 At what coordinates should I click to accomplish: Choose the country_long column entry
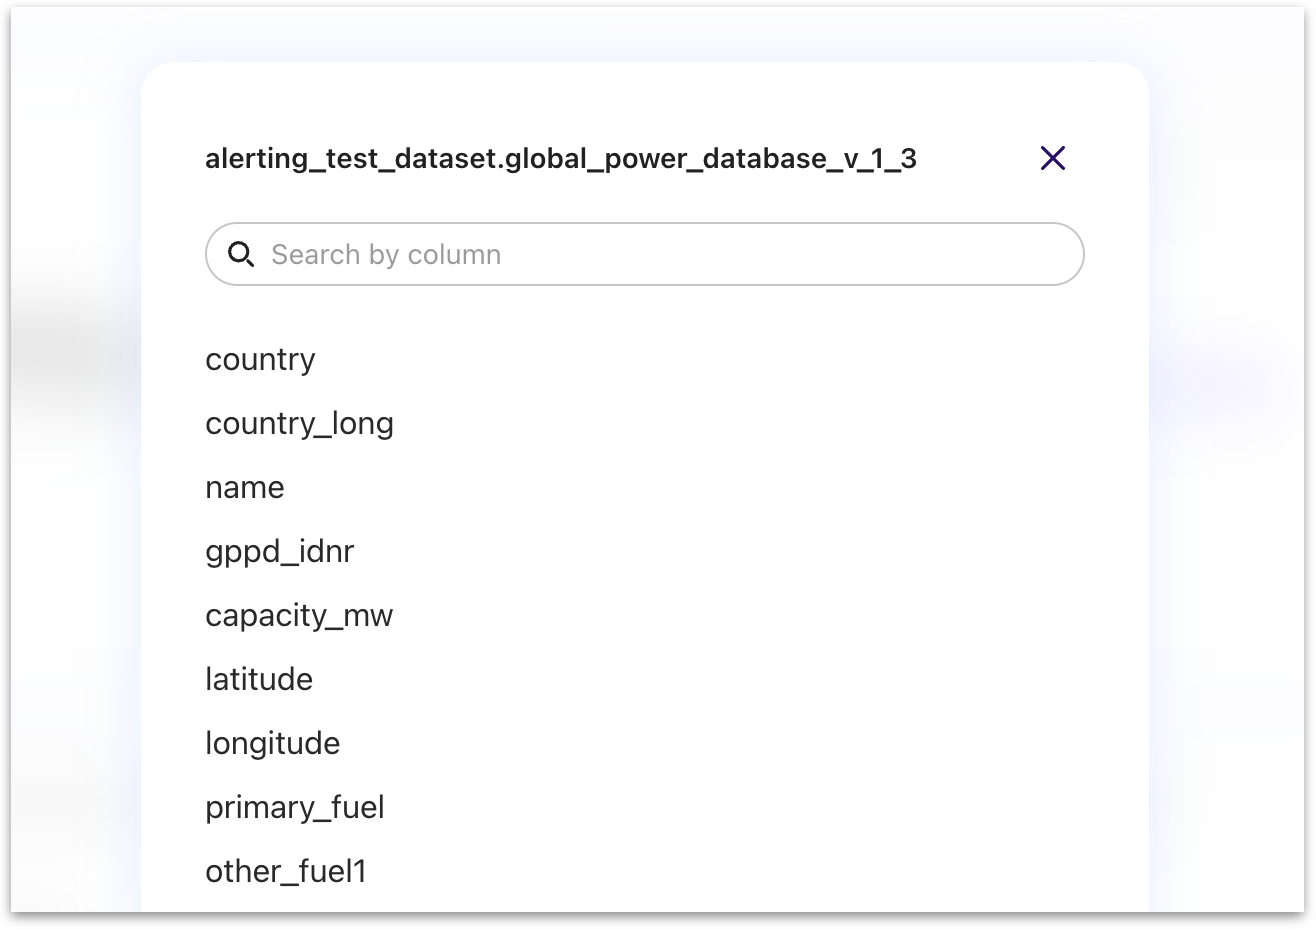[299, 424]
